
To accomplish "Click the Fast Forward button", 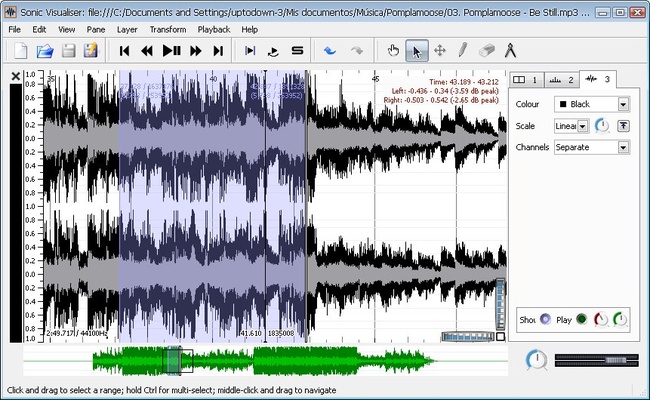I will tap(195, 51).
